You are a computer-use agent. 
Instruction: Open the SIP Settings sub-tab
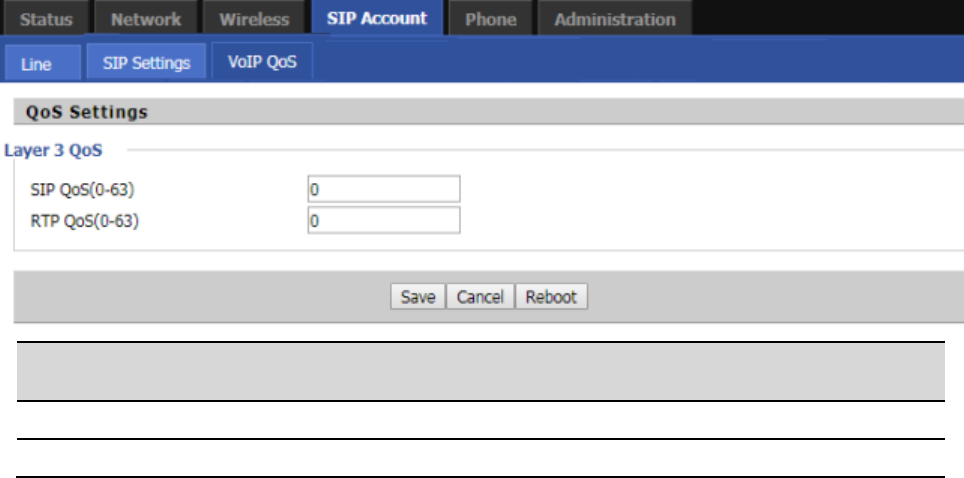146,62
